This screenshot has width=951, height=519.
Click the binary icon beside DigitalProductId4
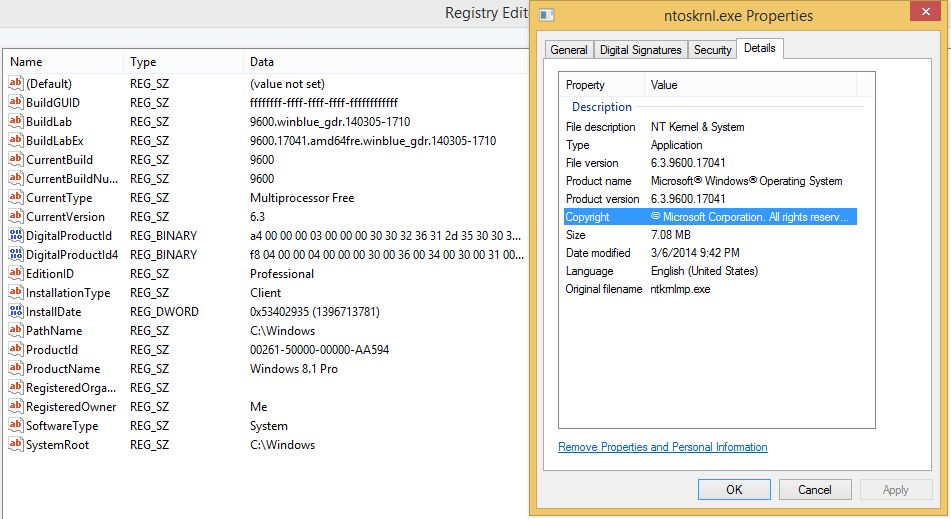point(16,254)
